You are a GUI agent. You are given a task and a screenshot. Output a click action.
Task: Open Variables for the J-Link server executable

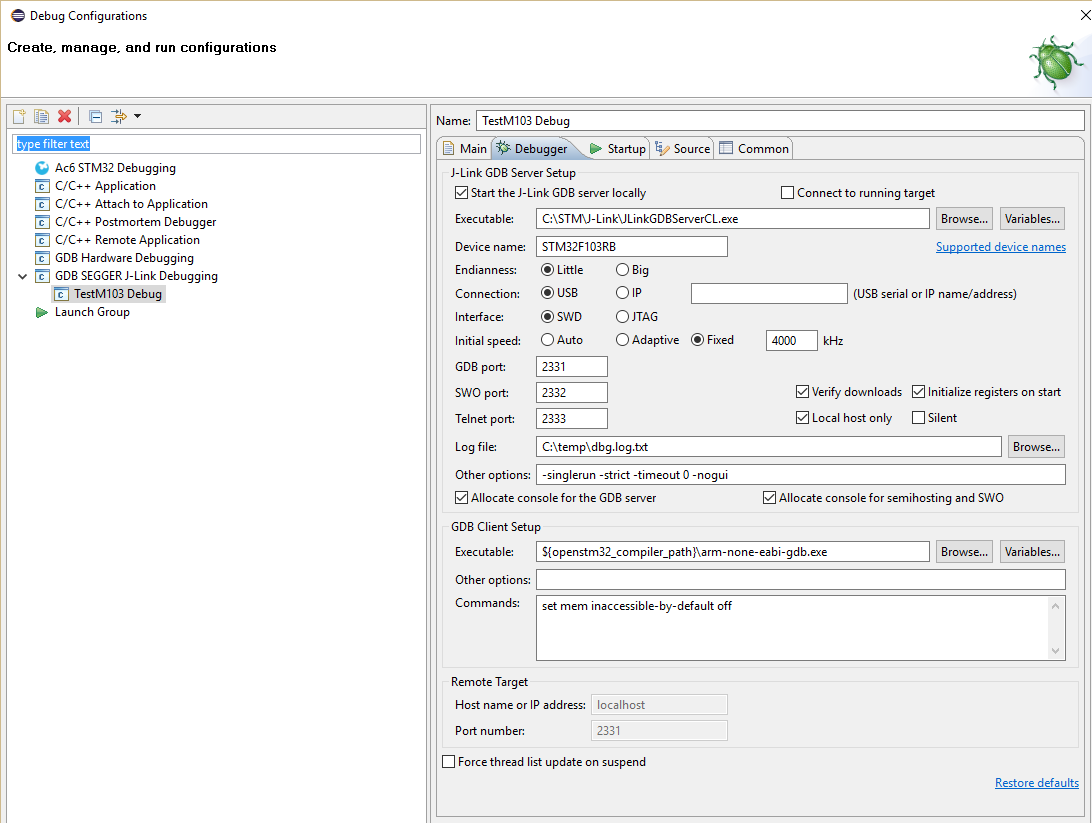pyautogui.click(x=1032, y=219)
